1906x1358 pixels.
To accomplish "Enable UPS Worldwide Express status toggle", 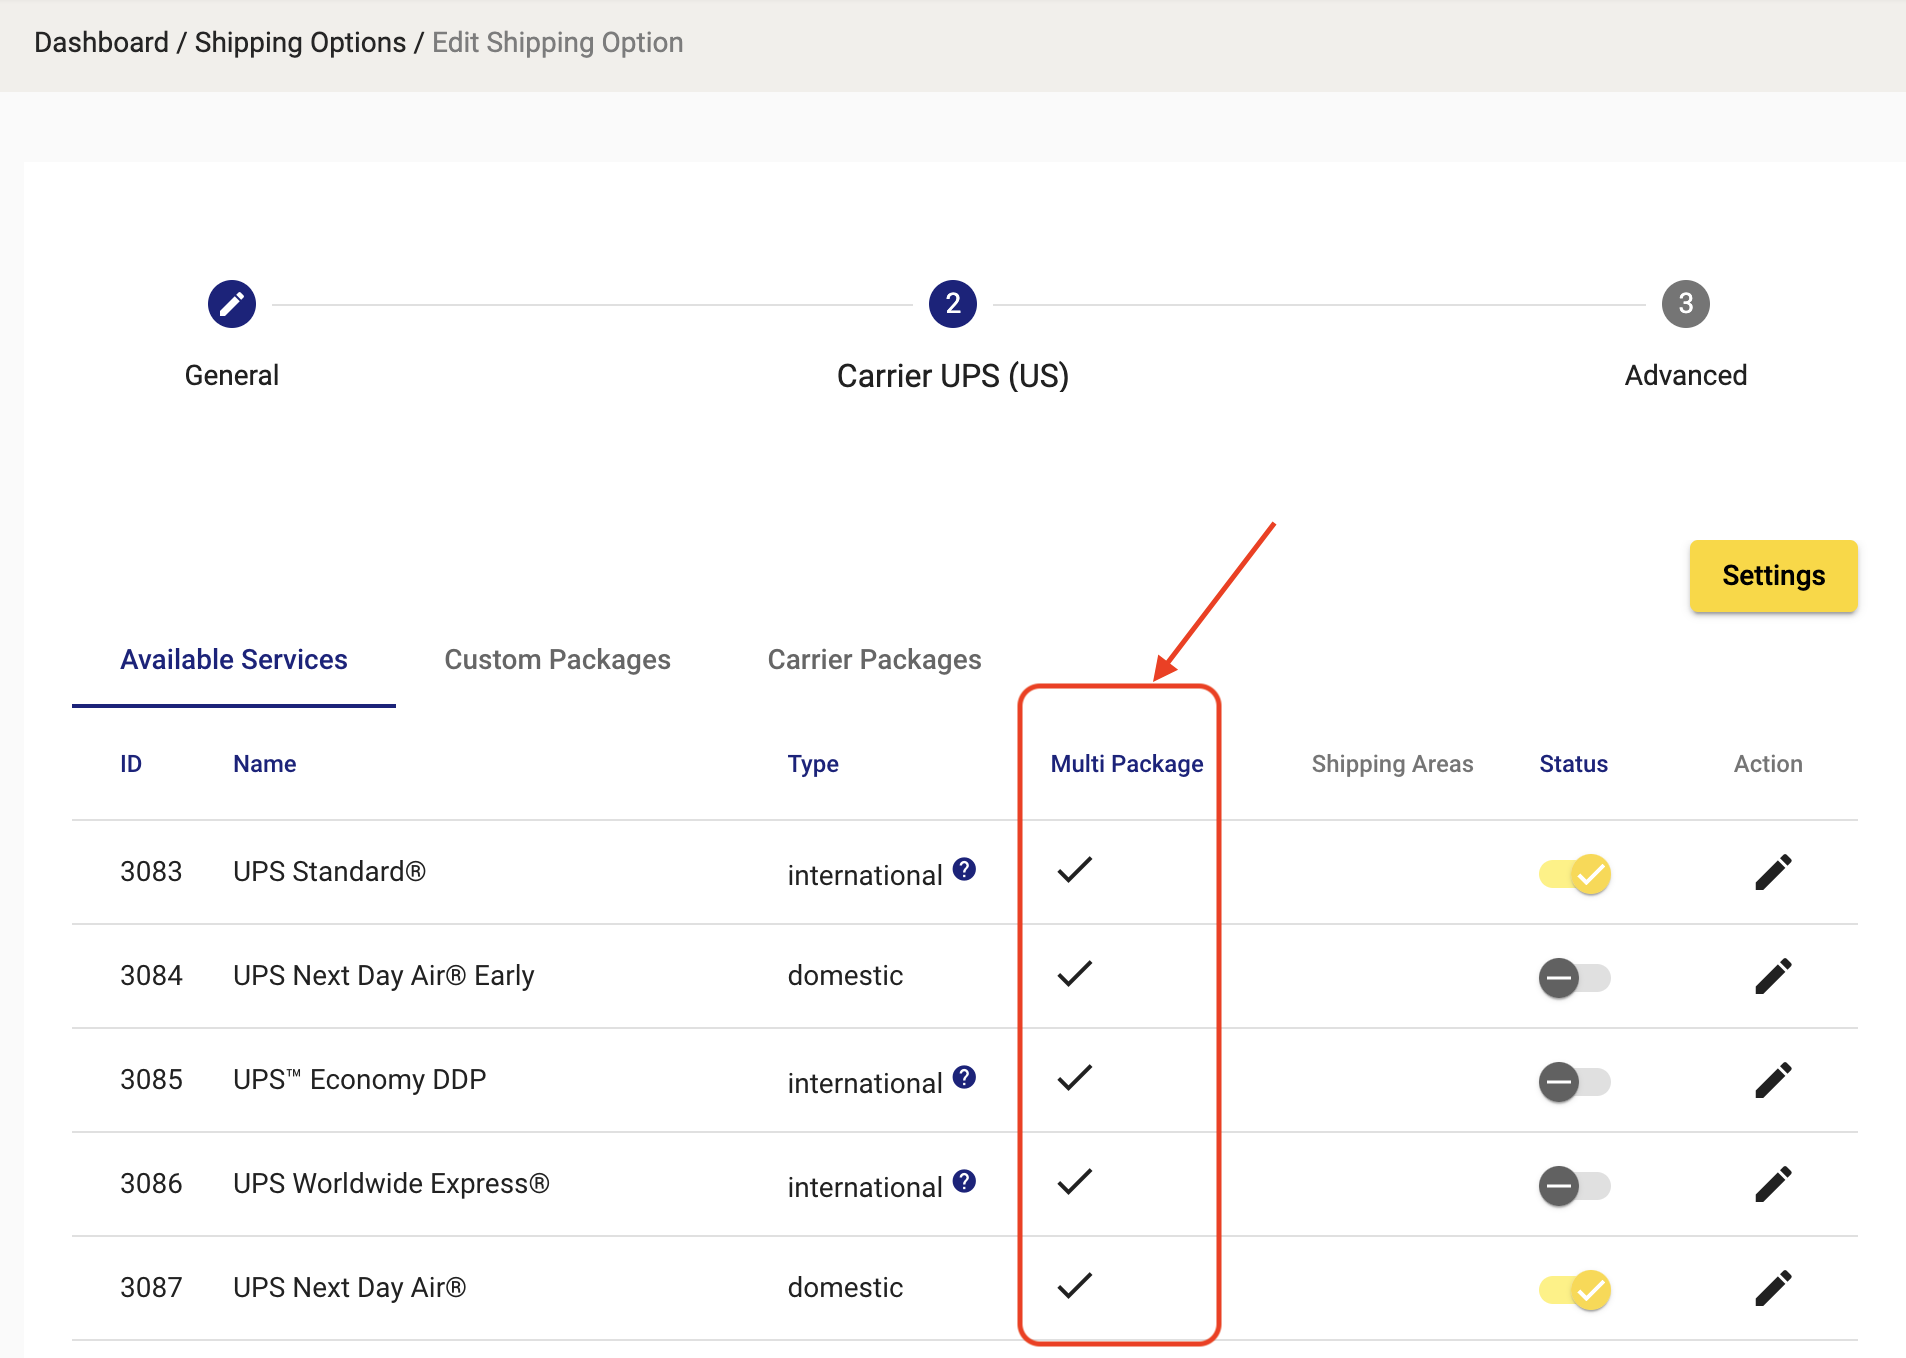I will tap(1575, 1186).
